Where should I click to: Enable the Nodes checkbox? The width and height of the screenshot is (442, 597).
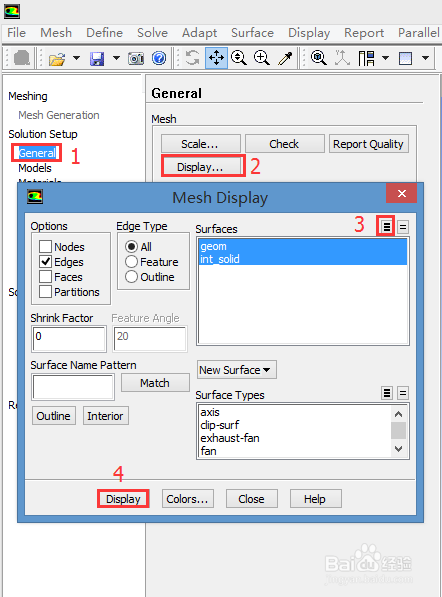tap(45, 246)
